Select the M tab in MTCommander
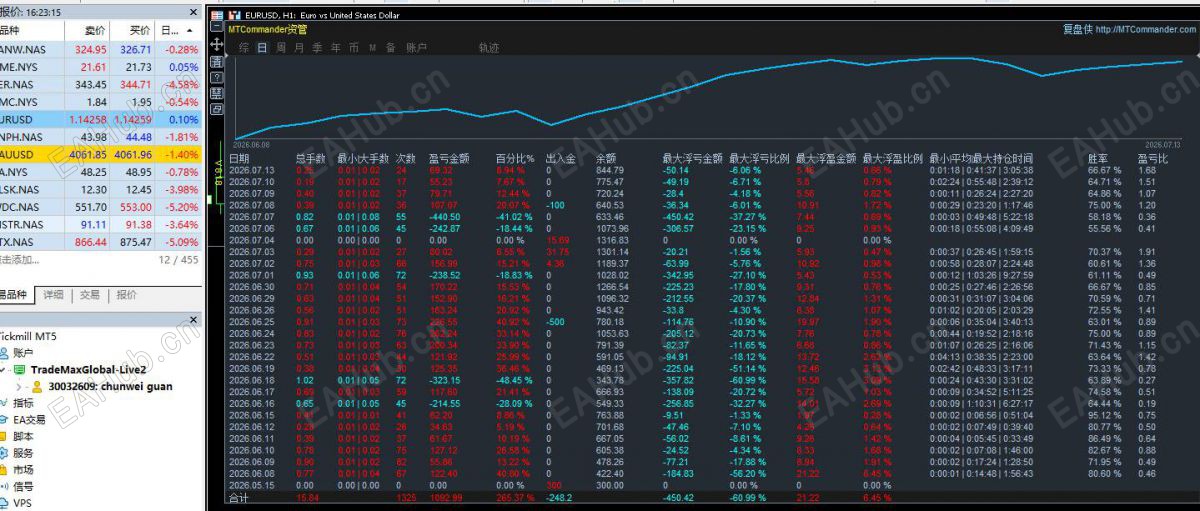This screenshot has height=511, width=1200. coord(372,47)
